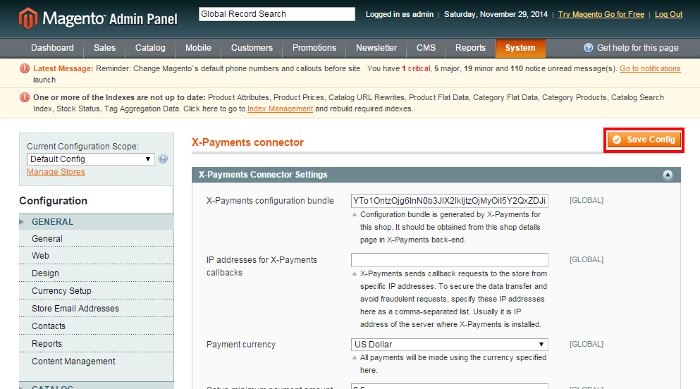Open the Web configuration section
The height and width of the screenshot is (389, 700).
(x=96, y=256)
